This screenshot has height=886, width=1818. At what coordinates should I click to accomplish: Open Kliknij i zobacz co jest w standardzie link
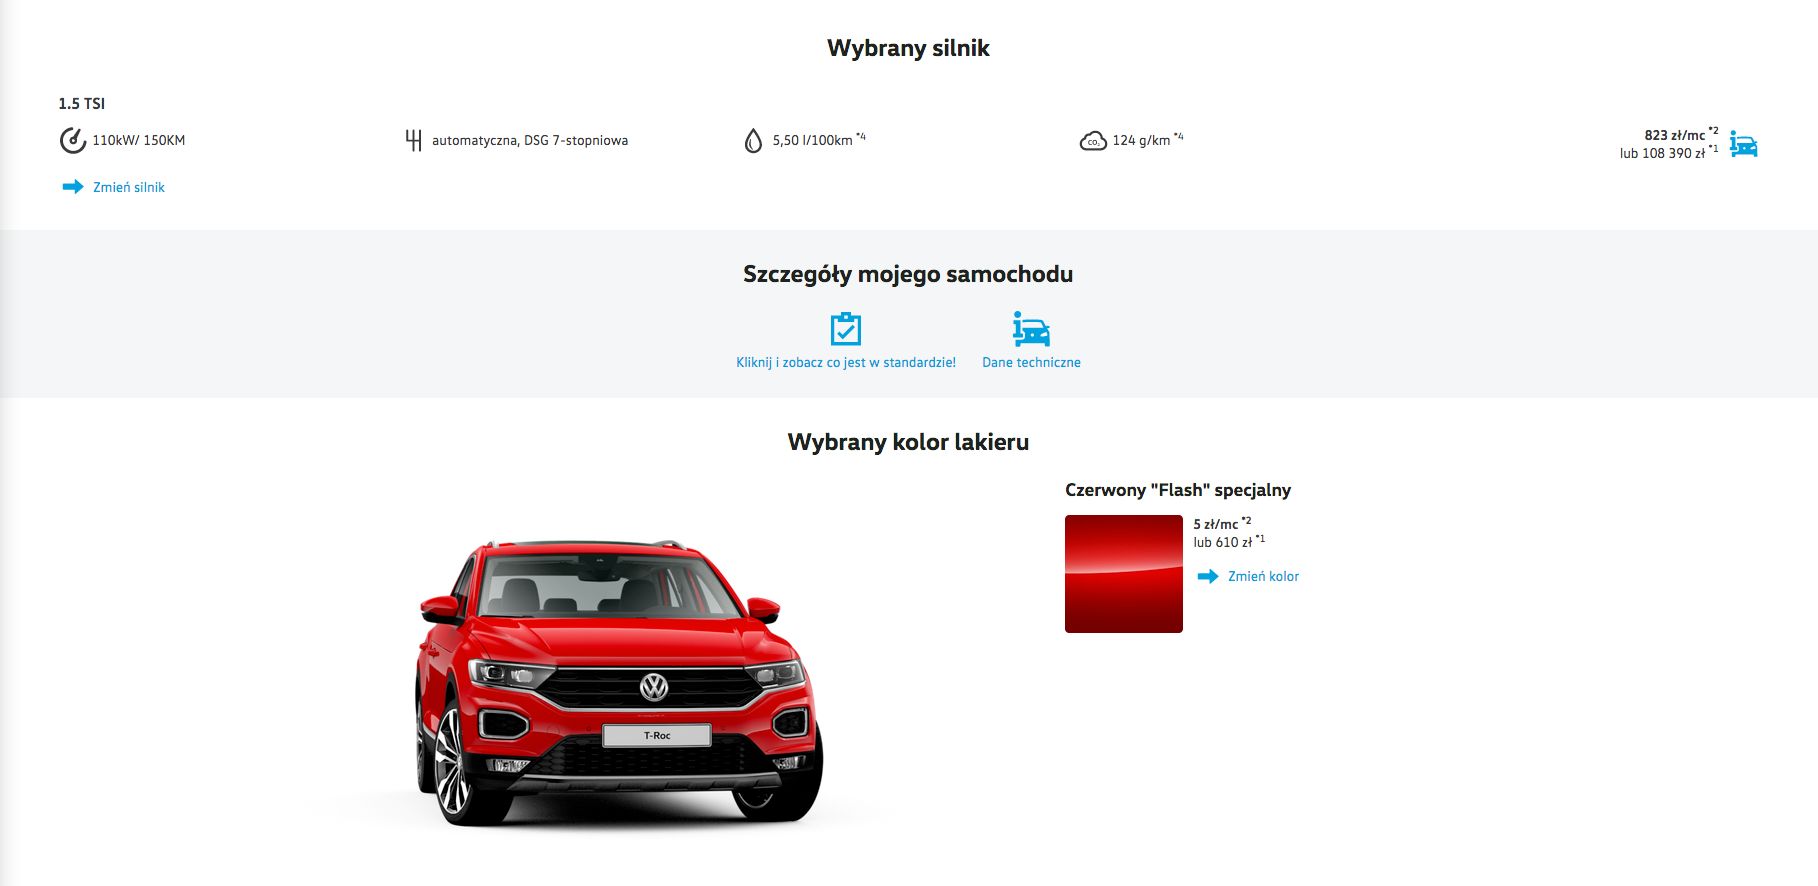click(846, 362)
